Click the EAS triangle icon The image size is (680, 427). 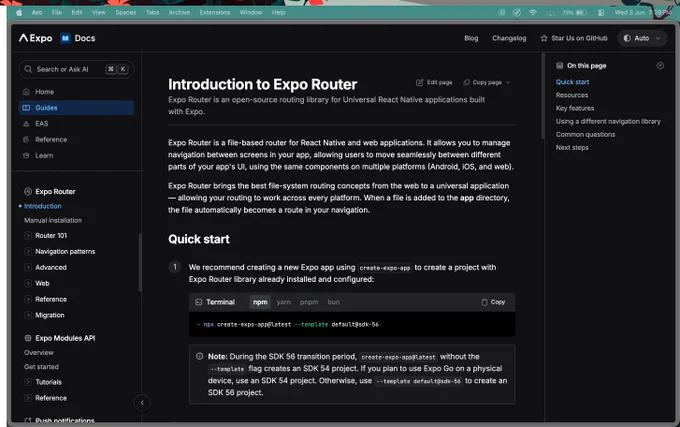pos(26,124)
